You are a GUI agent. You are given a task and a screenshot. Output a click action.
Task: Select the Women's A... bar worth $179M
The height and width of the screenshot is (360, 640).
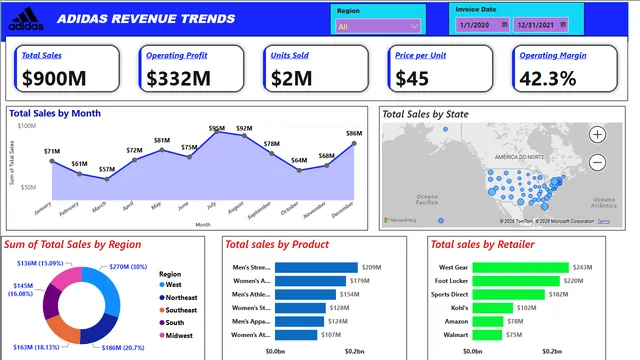(x=310, y=281)
